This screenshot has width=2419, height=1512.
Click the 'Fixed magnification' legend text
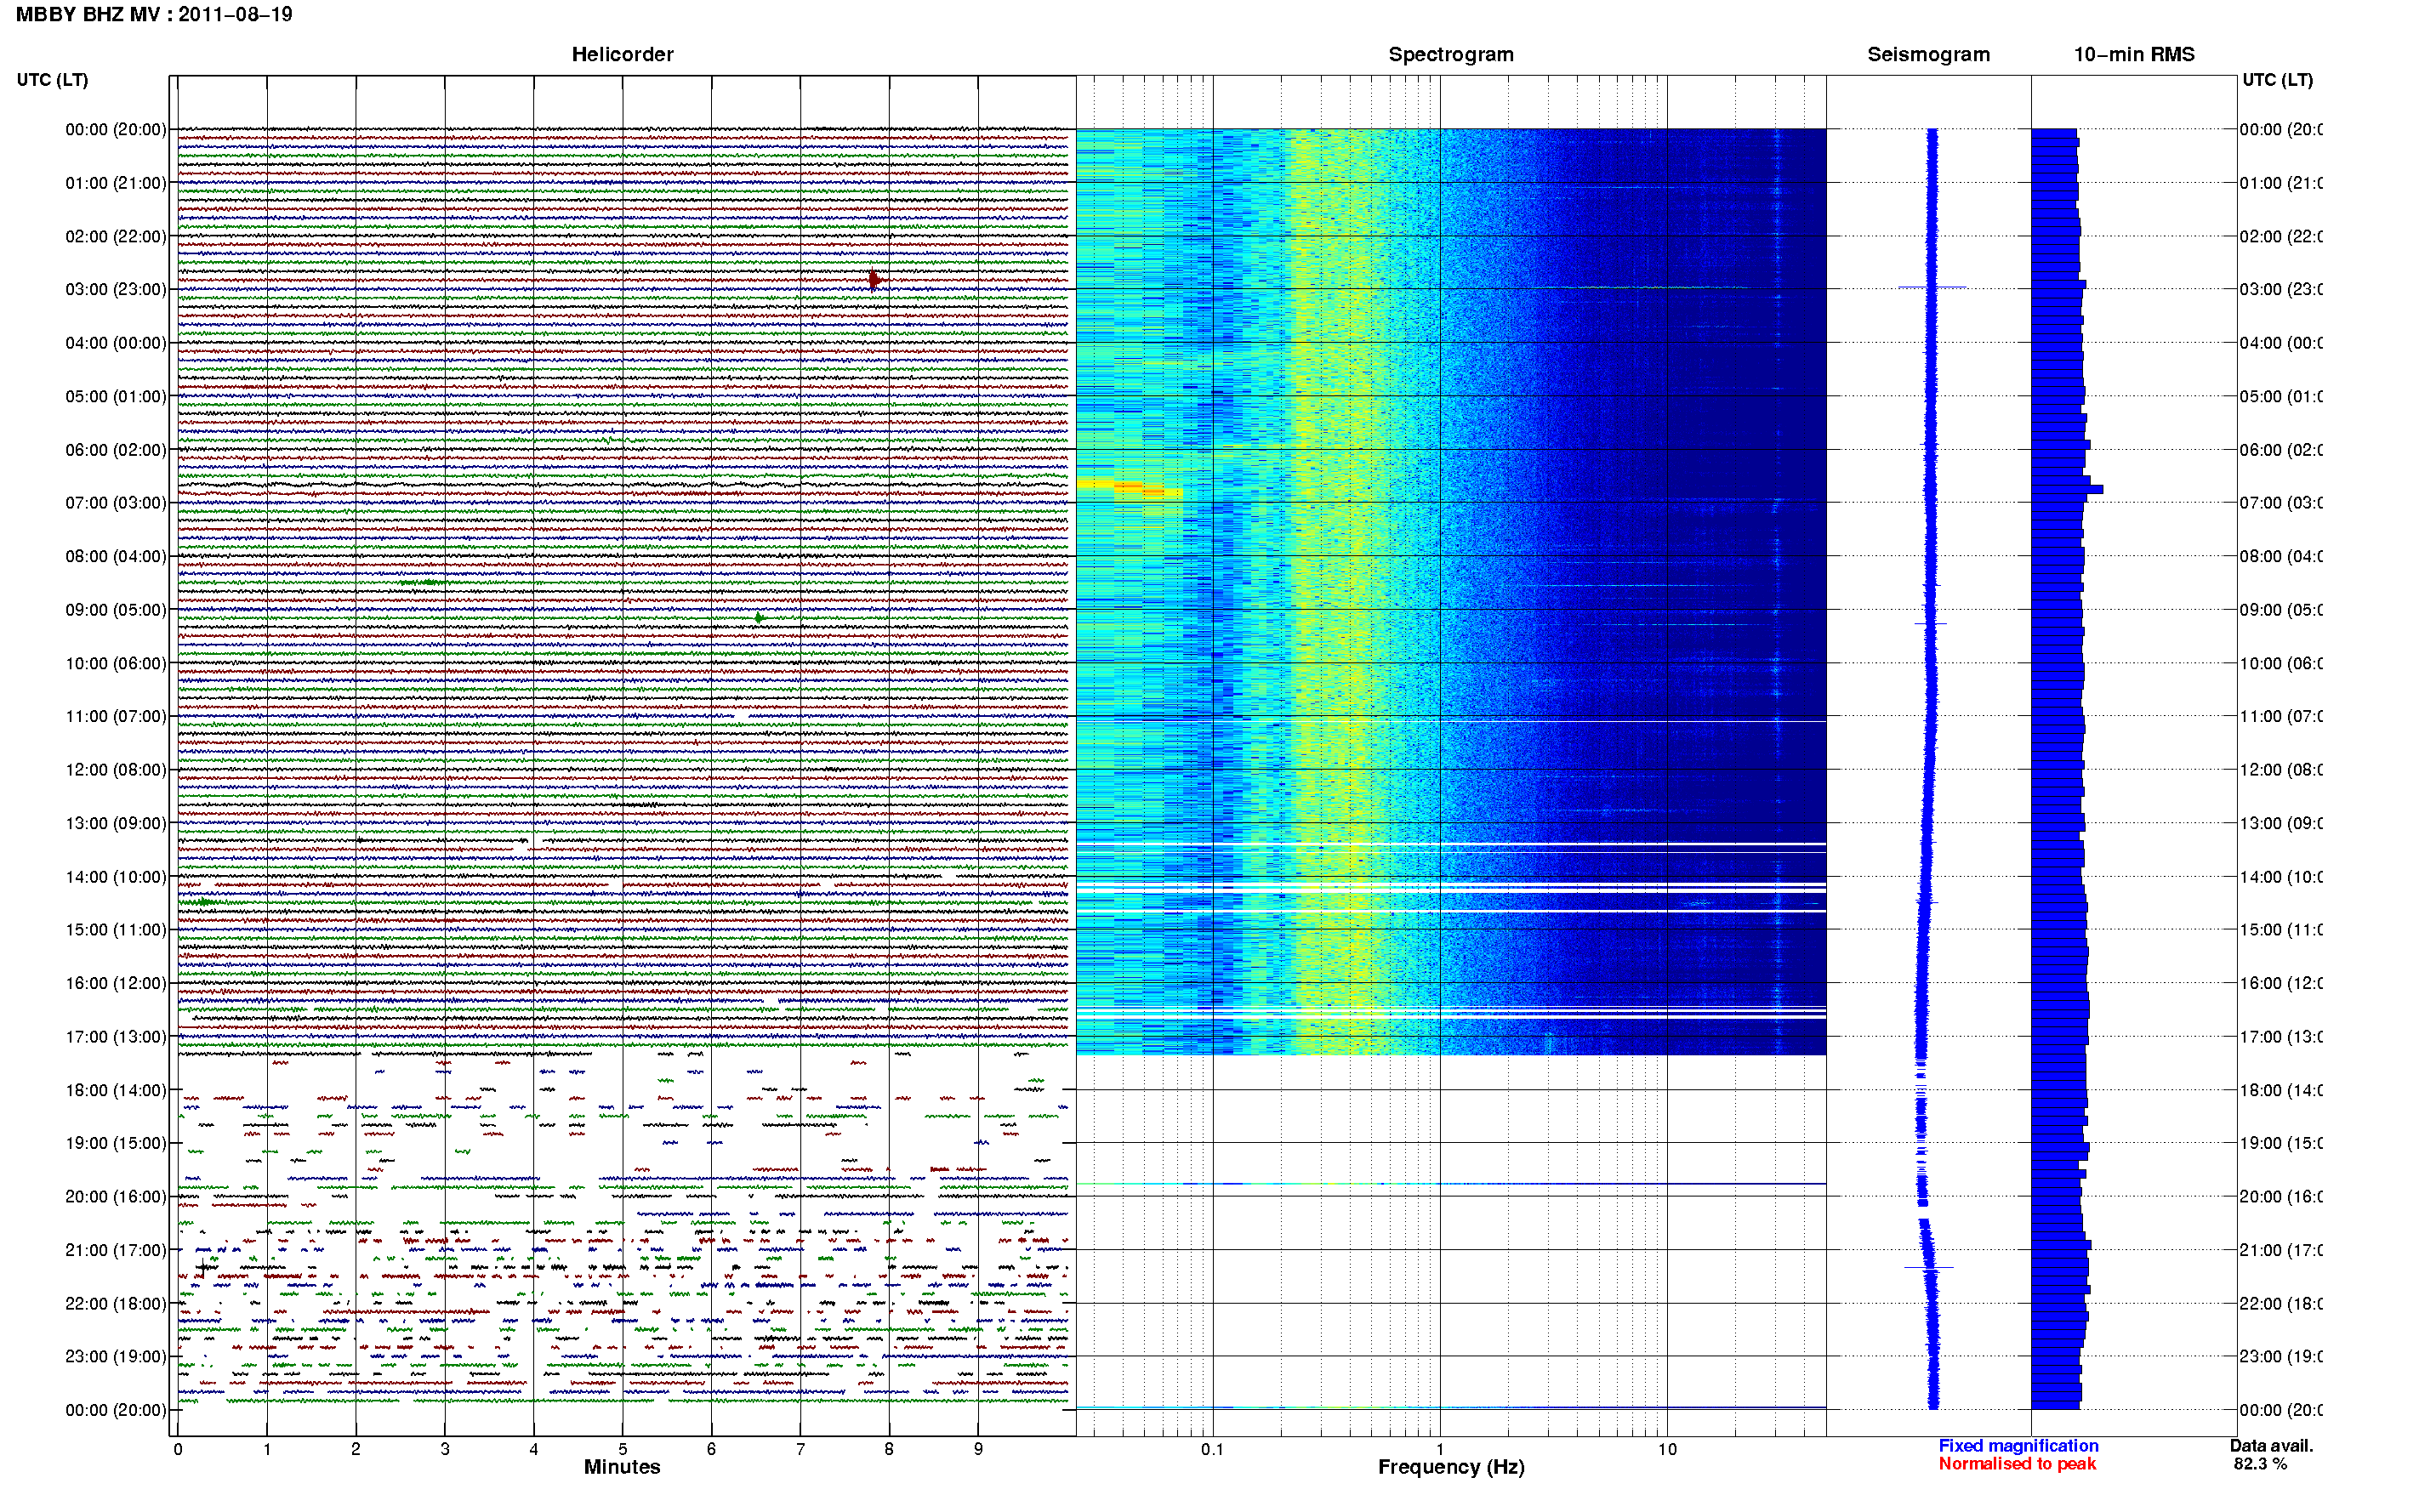(2018, 1446)
